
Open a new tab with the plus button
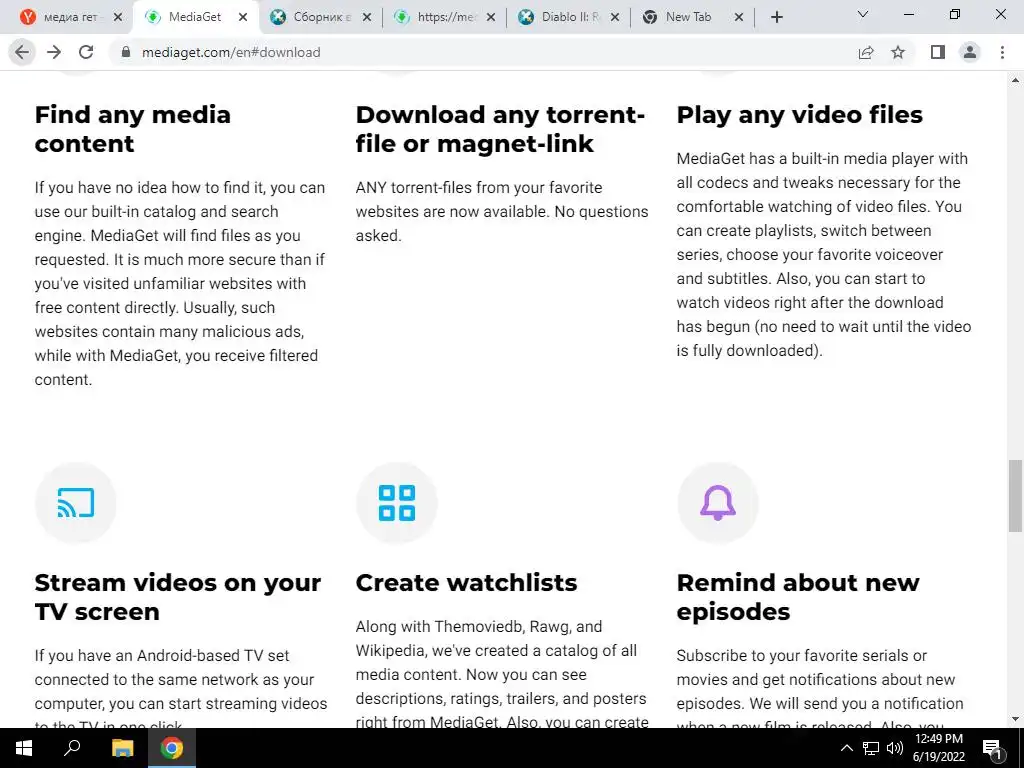pyautogui.click(x=776, y=17)
